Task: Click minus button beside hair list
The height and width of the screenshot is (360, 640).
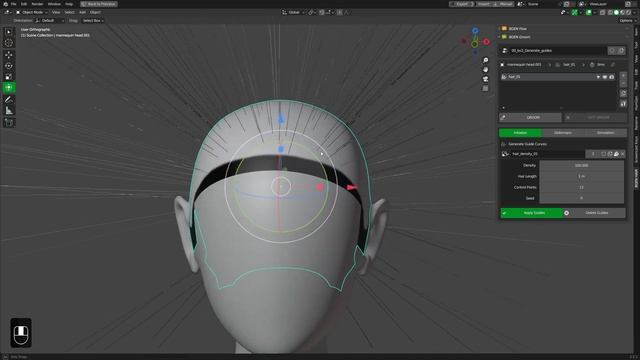Action: point(623,84)
